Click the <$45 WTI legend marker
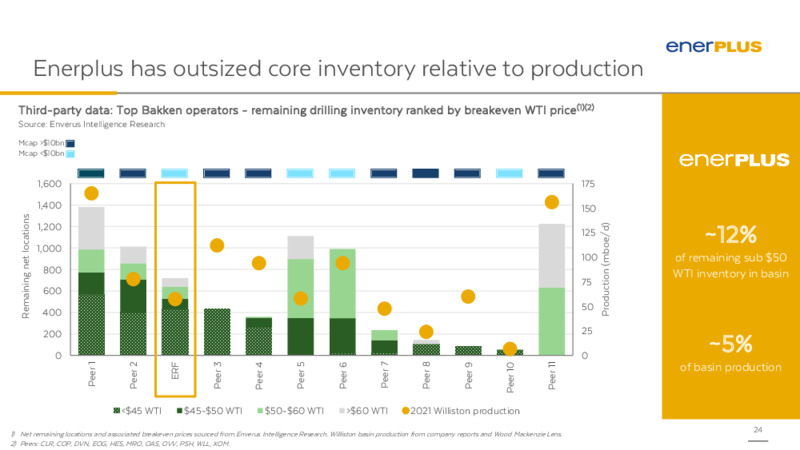800x450 pixels. coord(117,411)
